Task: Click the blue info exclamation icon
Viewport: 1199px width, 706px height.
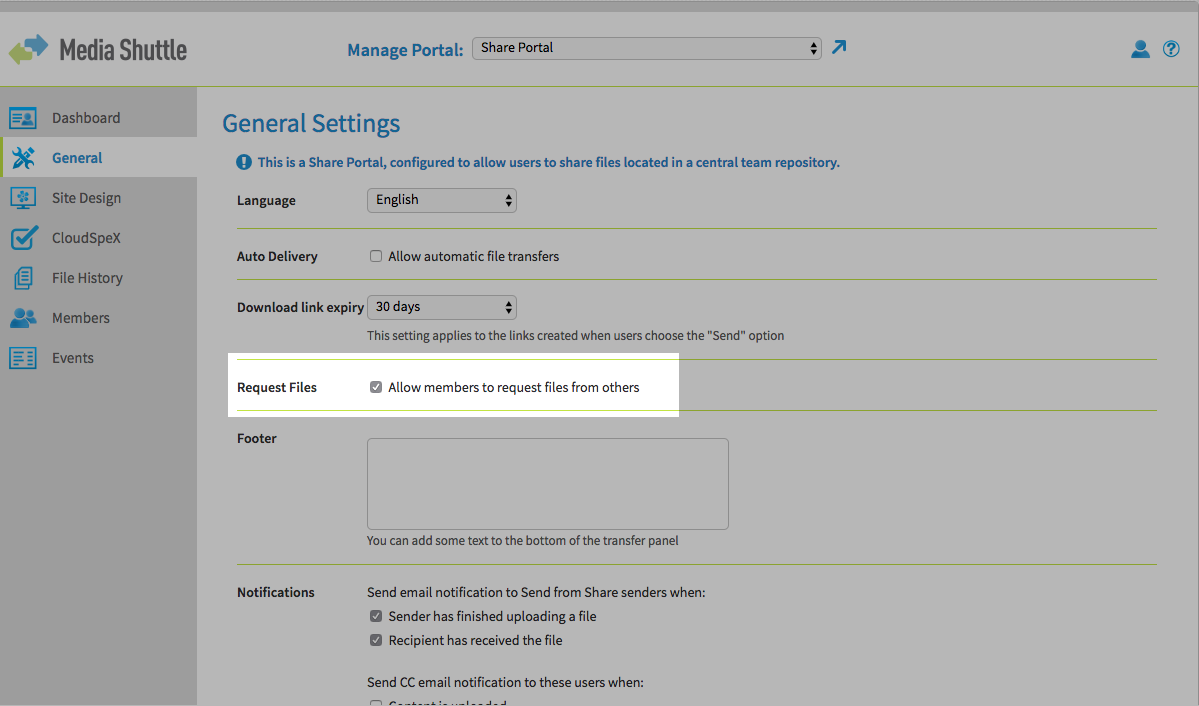Action: 244,162
